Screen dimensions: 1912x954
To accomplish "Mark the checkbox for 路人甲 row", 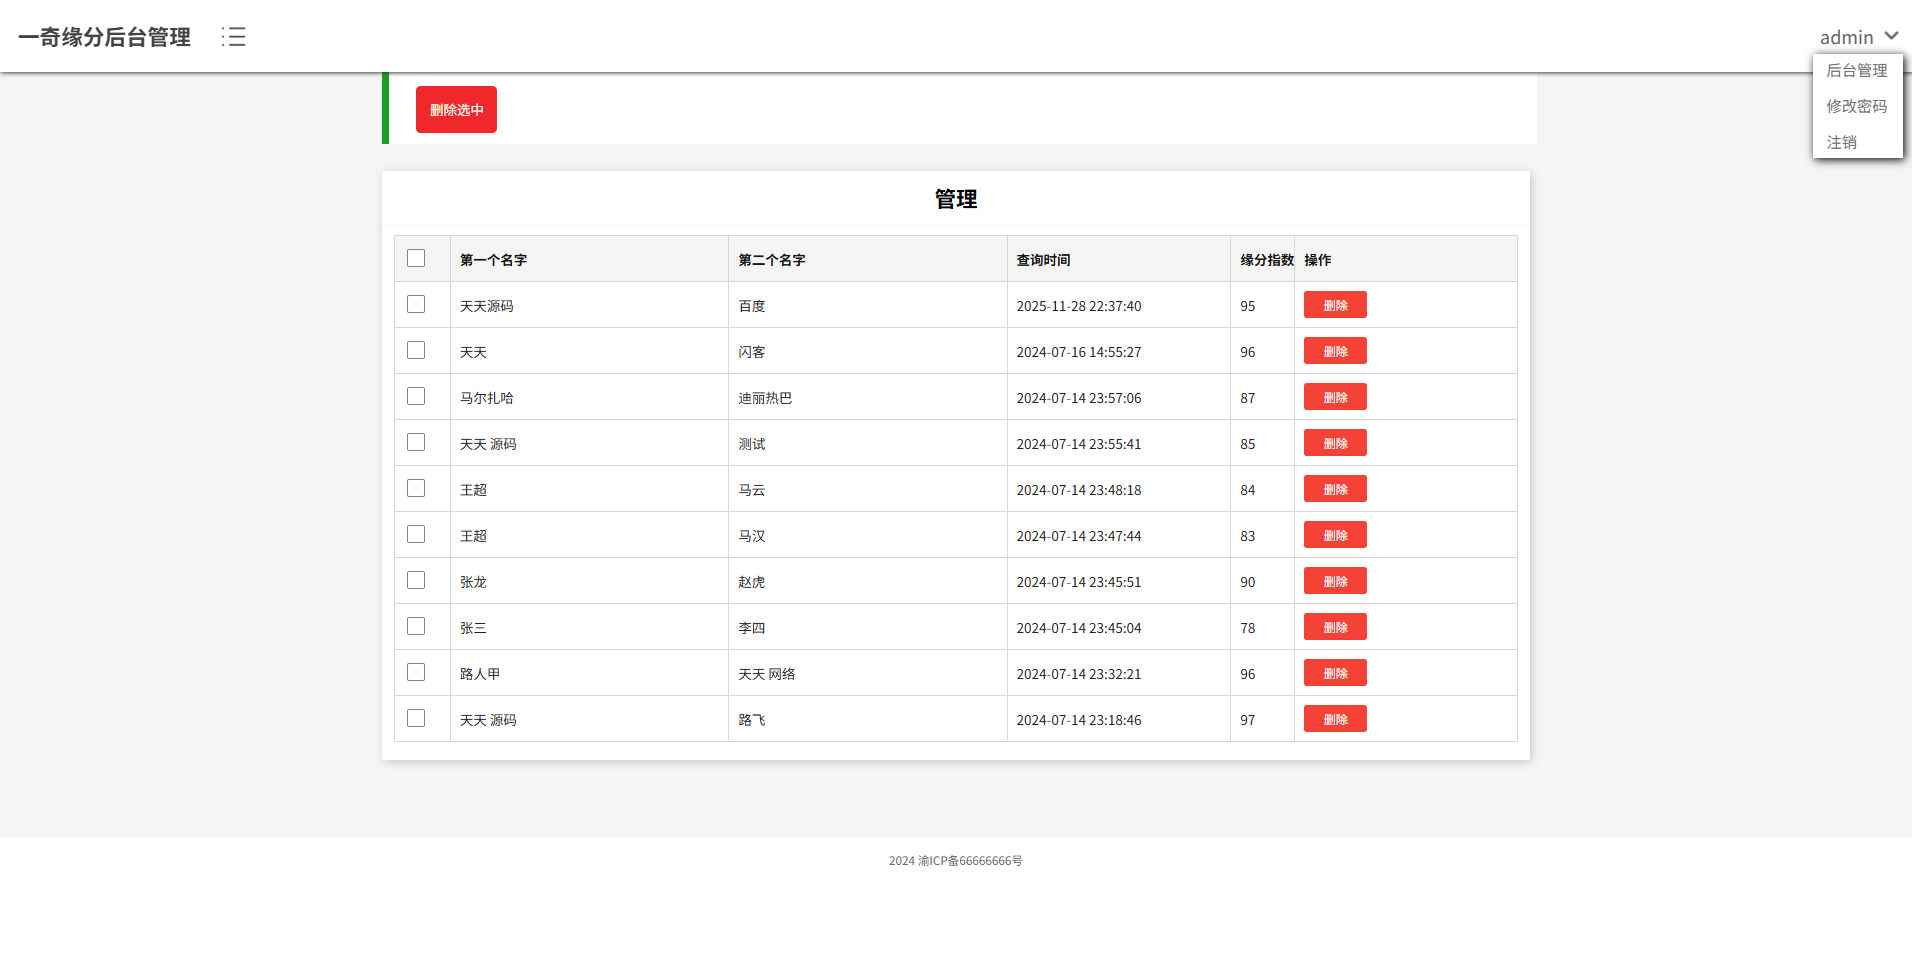I will pos(416,672).
